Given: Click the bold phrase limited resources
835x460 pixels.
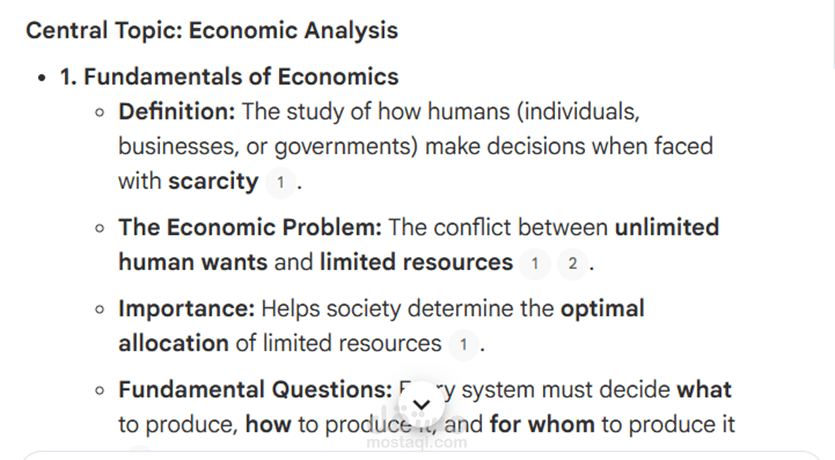Looking at the screenshot, I should (x=416, y=262).
